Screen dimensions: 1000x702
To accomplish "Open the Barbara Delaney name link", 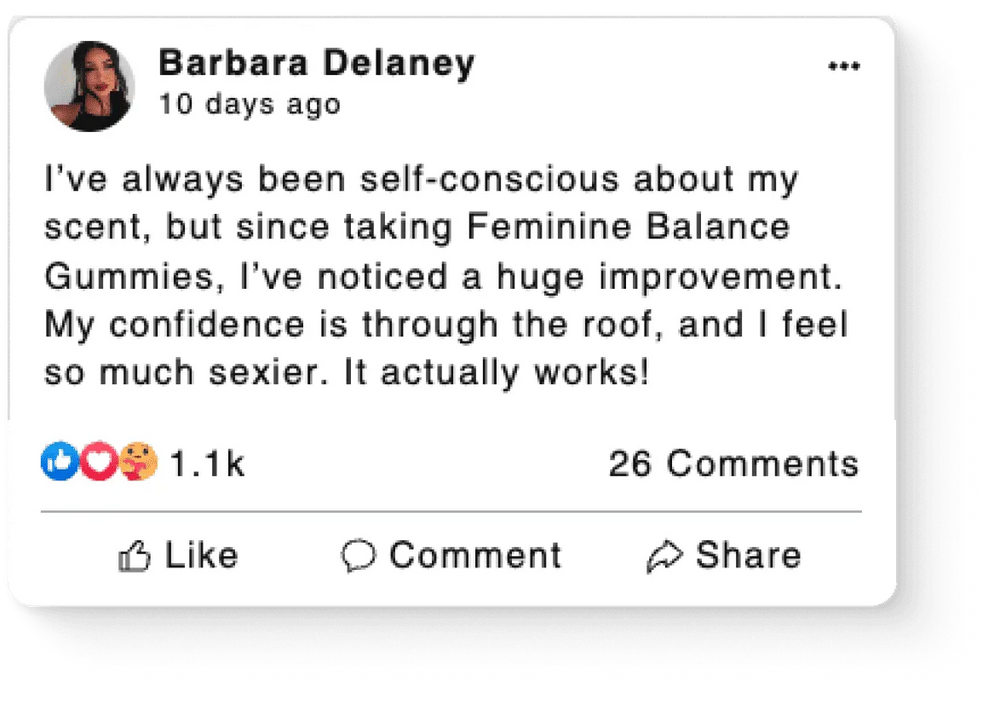I will point(316,64).
